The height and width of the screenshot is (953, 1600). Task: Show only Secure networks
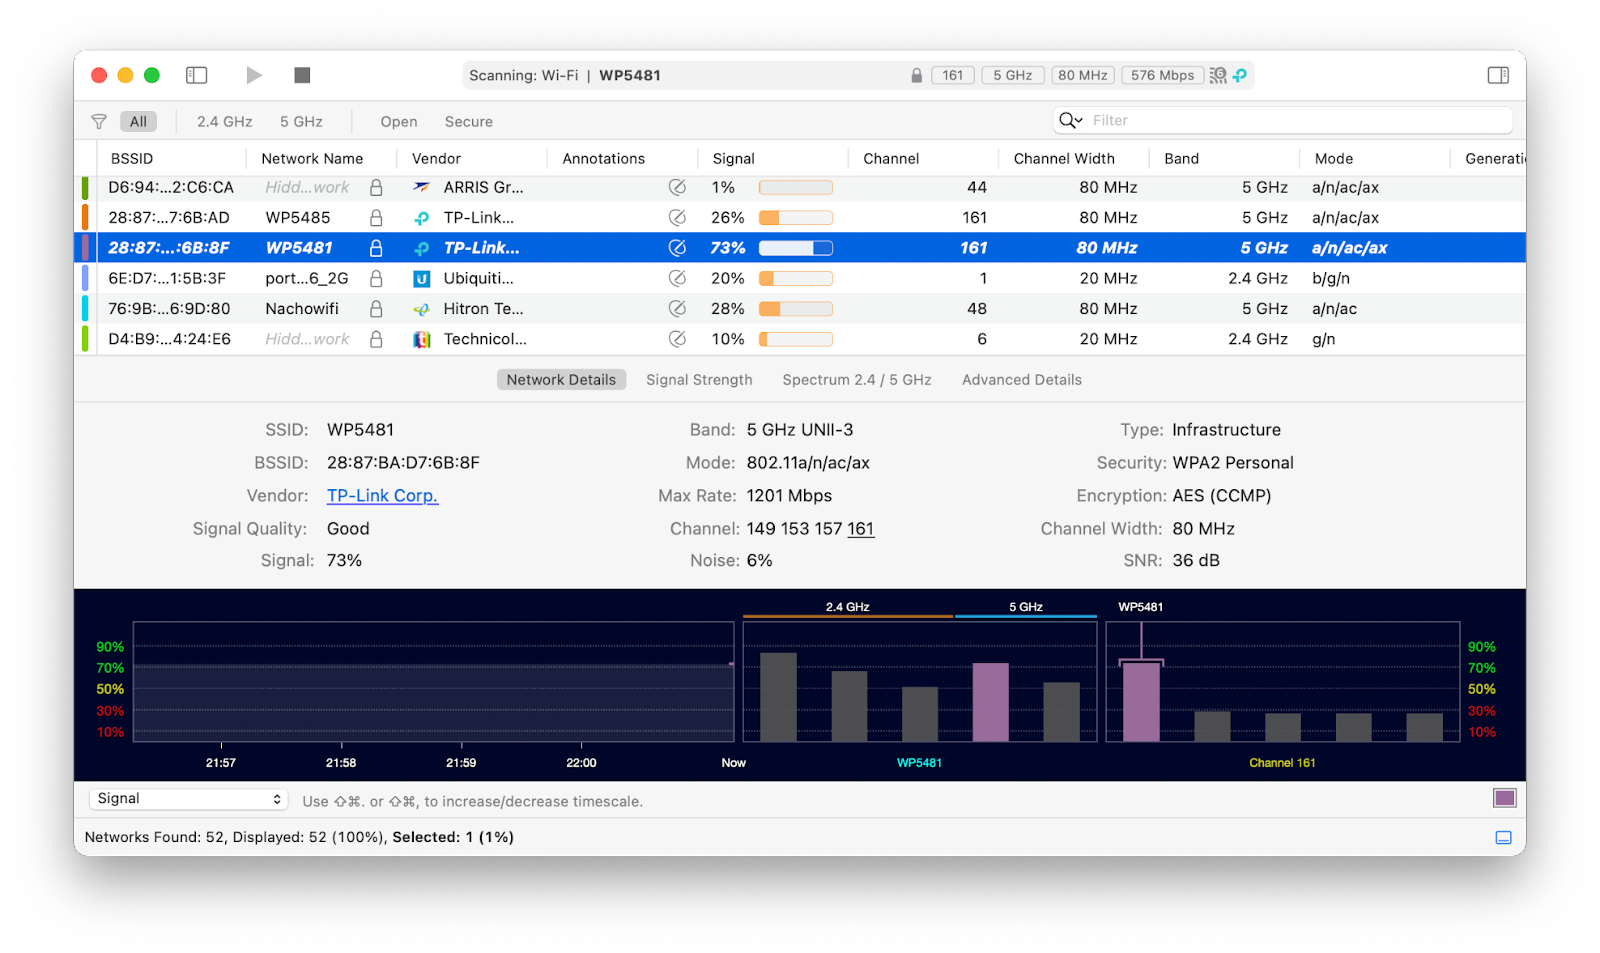(469, 122)
